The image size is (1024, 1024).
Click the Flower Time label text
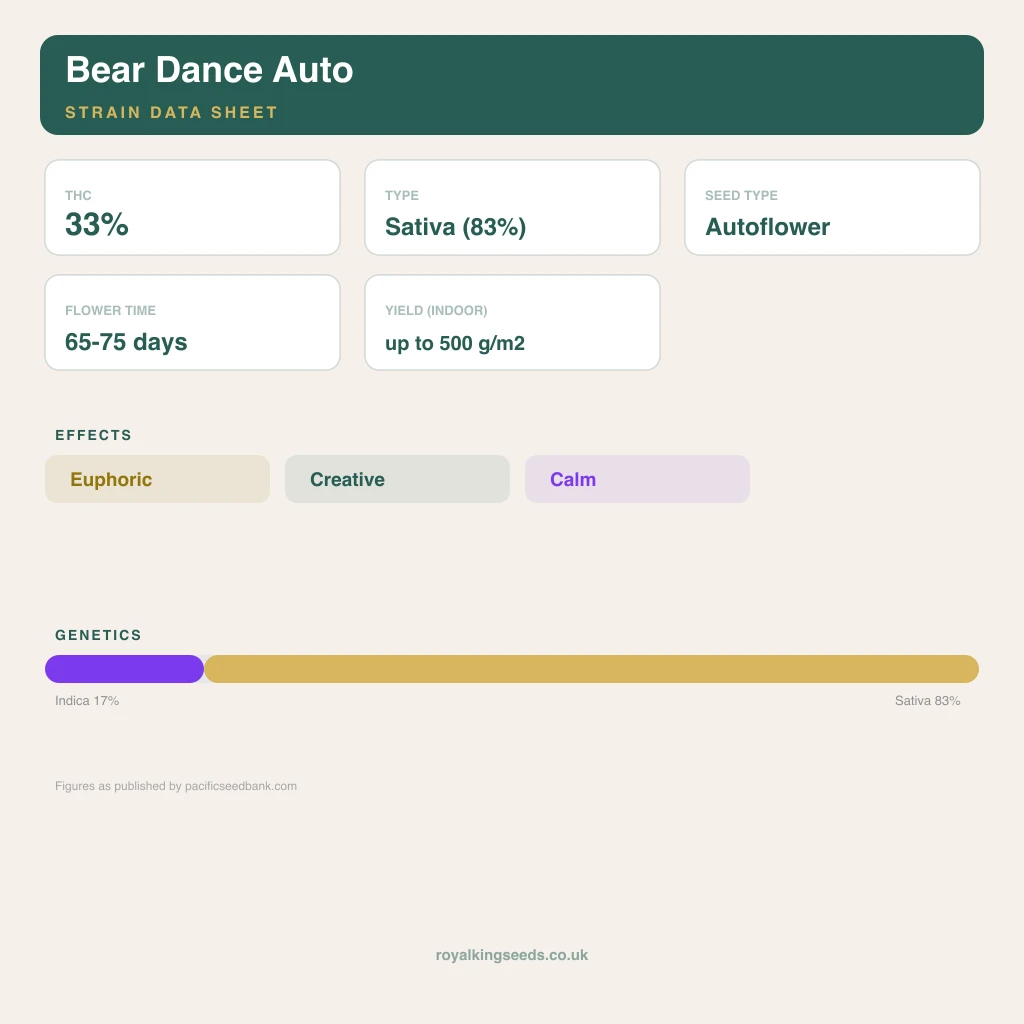[110, 311]
